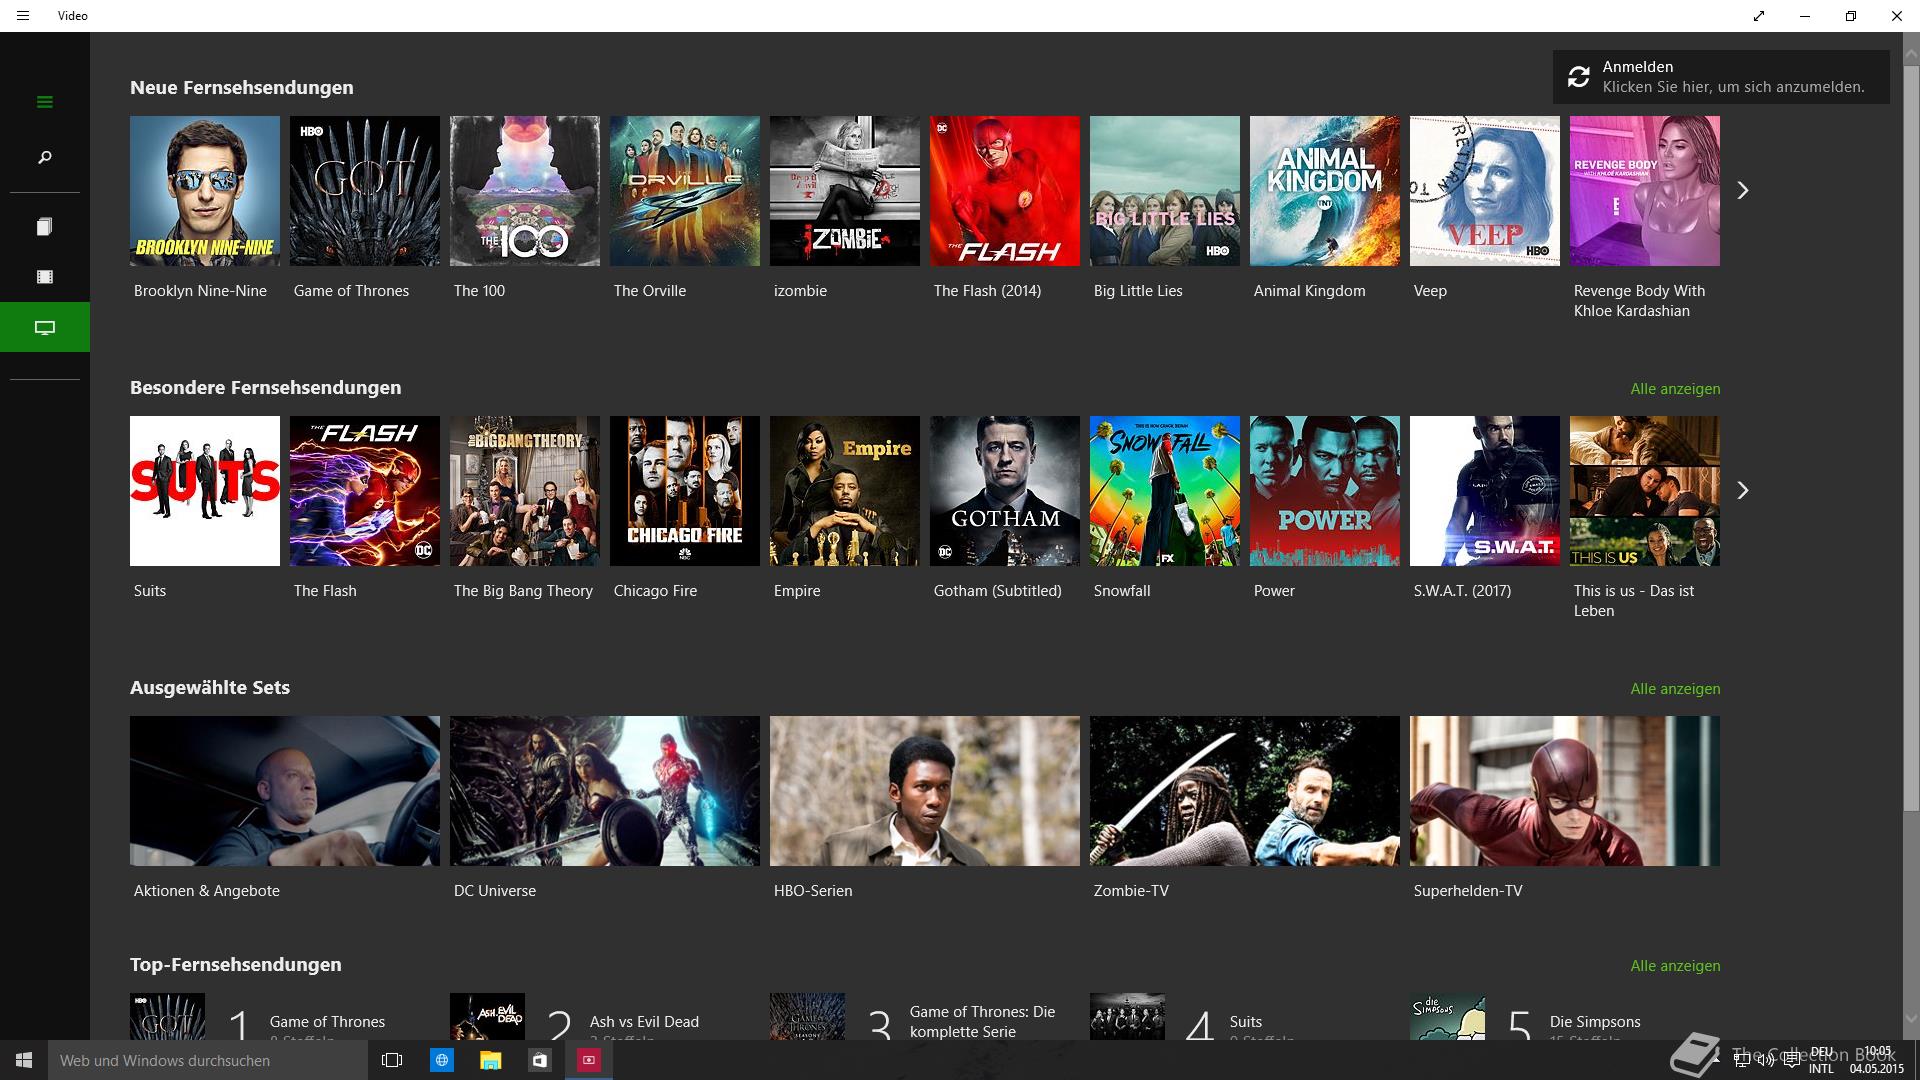Image resolution: width=1920 pixels, height=1080 pixels.
Task: Click the Web und Windows durchsuchen search box
Action: (208, 1060)
